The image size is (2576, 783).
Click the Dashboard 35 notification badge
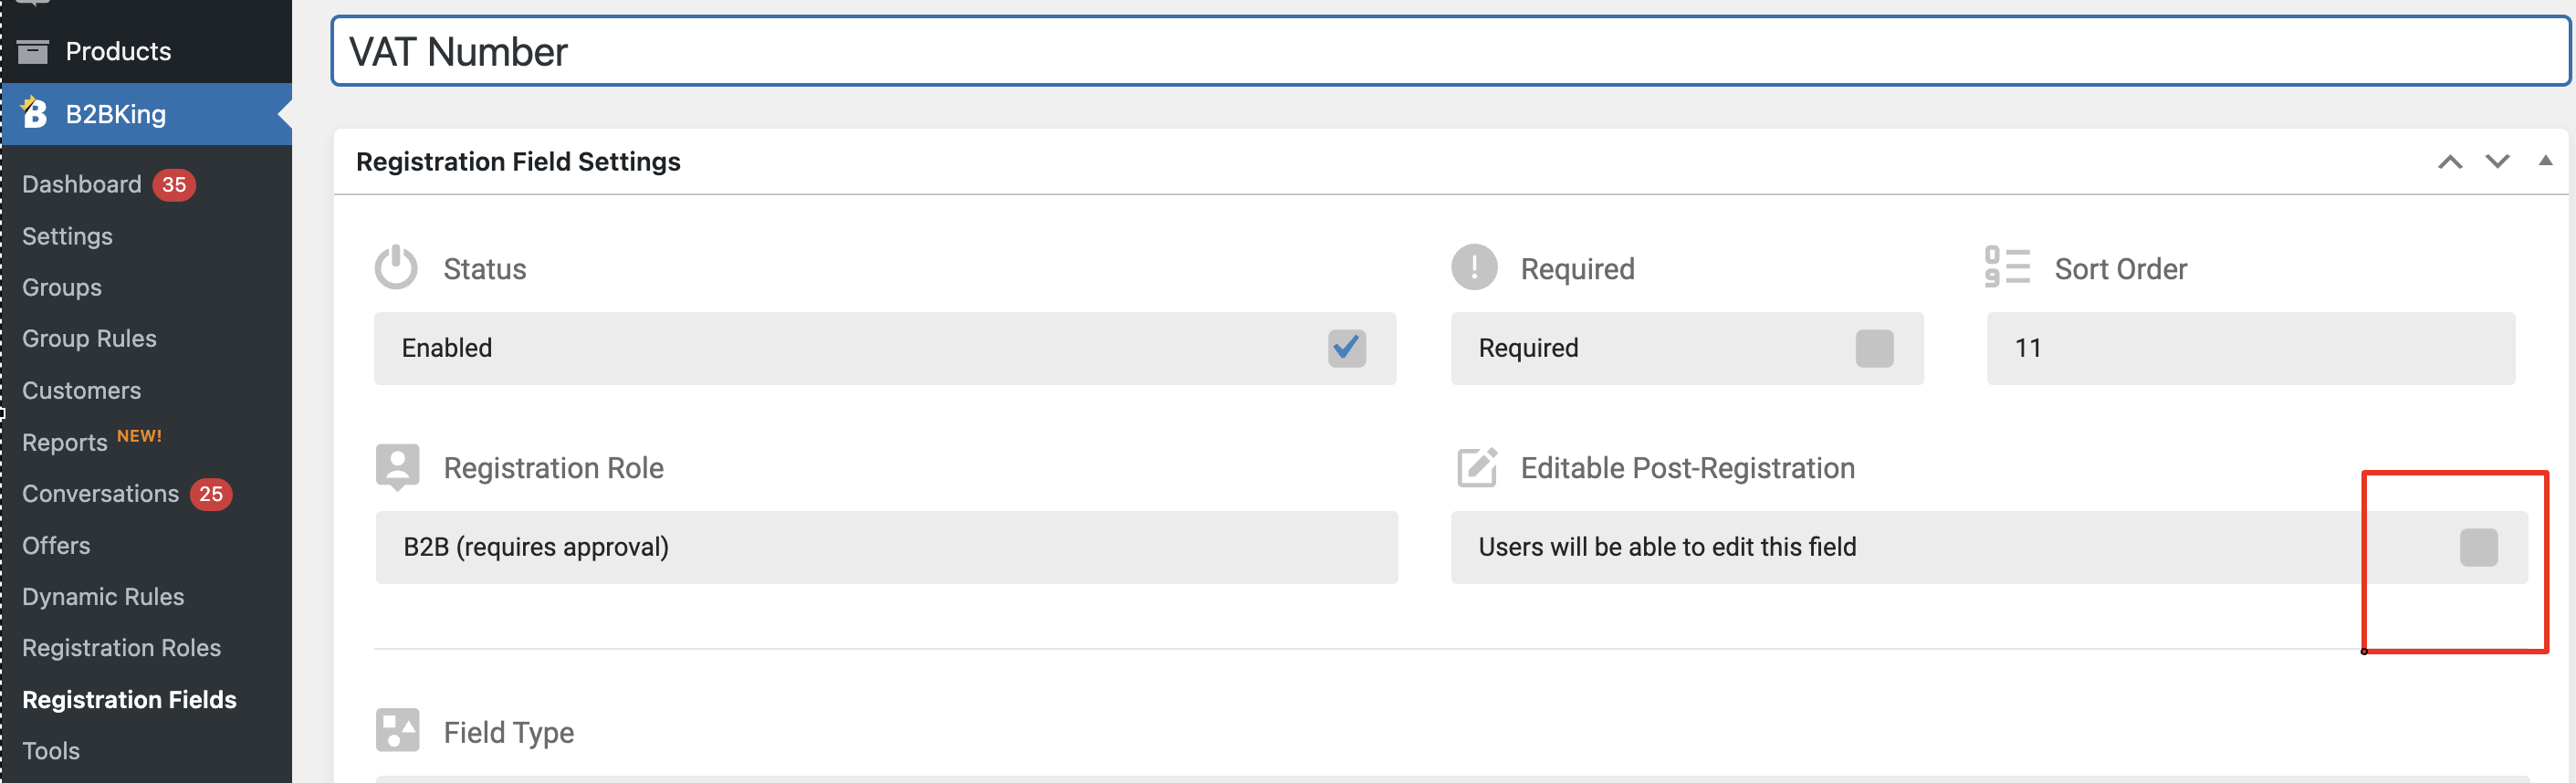click(x=174, y=185)
